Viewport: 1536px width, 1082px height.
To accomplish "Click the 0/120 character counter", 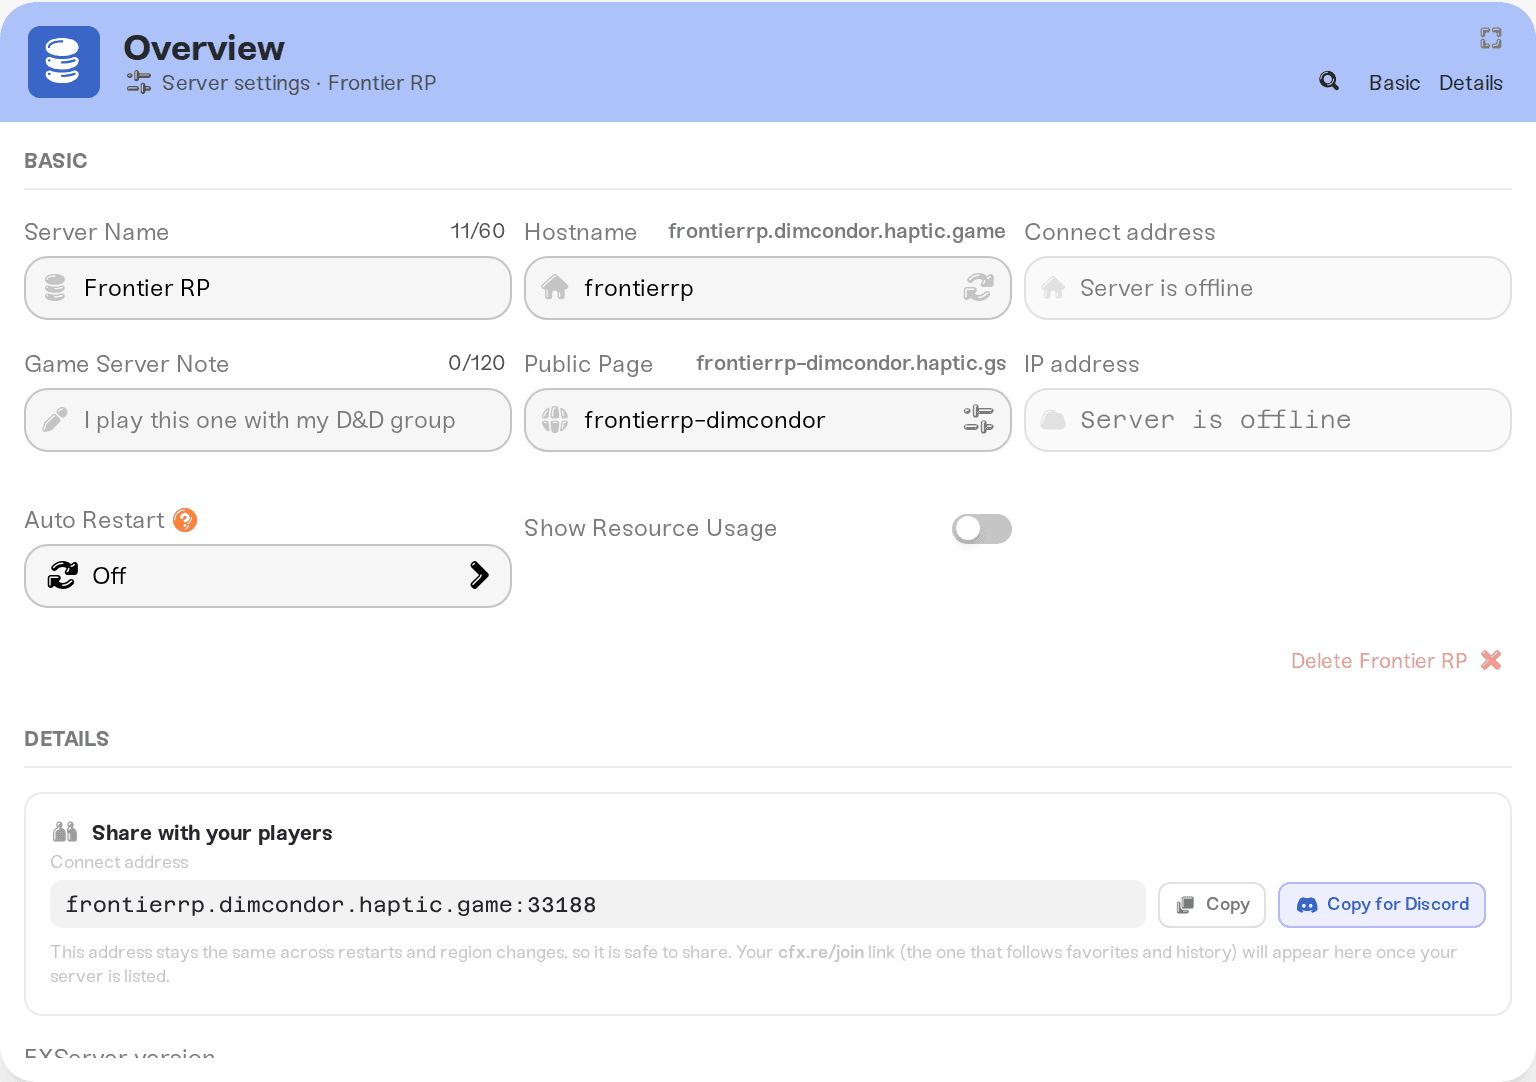I will (477, 363).
